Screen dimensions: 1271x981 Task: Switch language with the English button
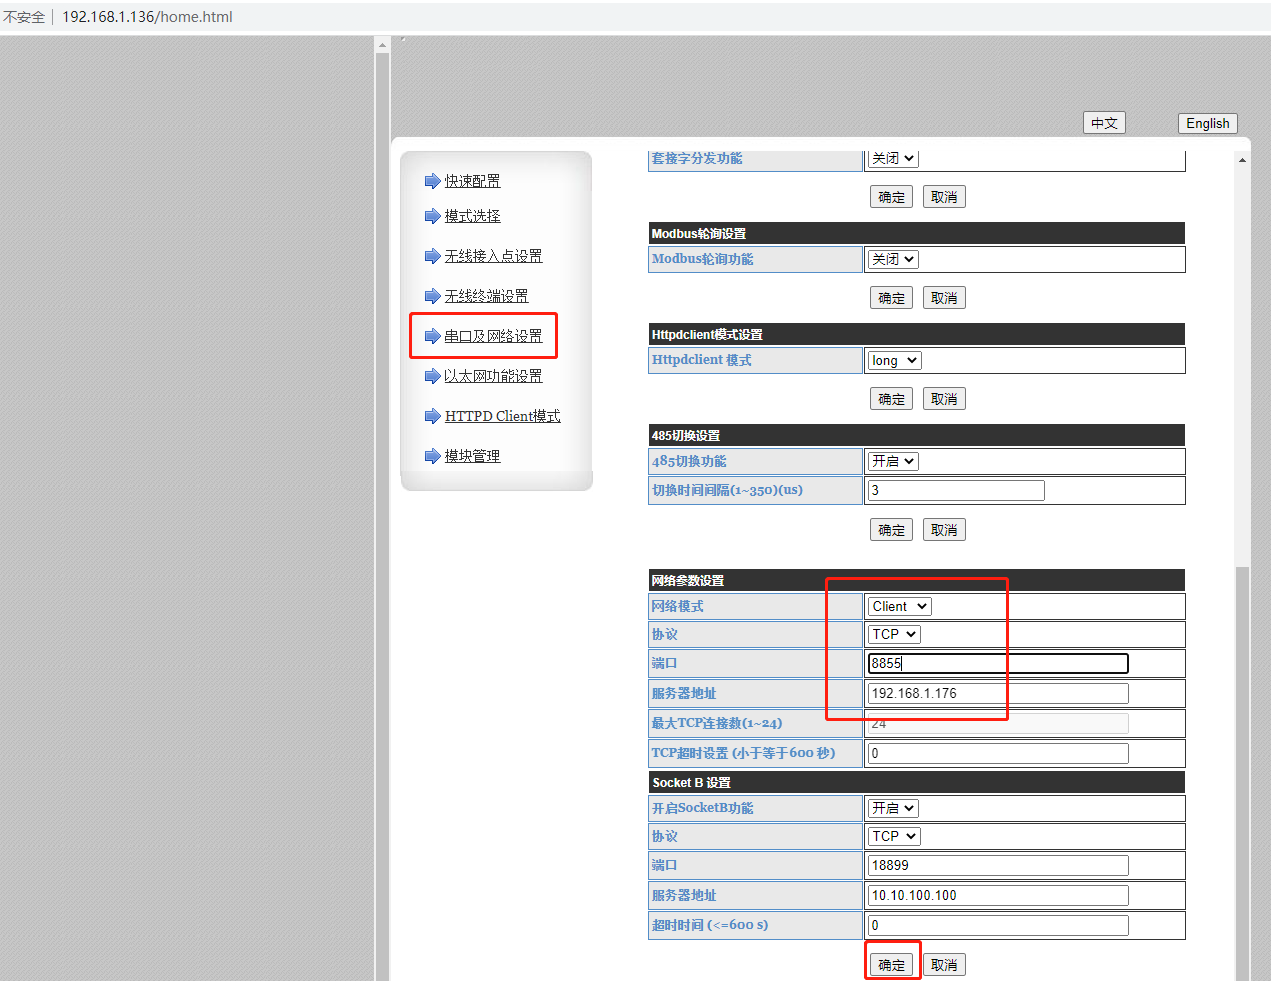click(x=1207, y=123)
